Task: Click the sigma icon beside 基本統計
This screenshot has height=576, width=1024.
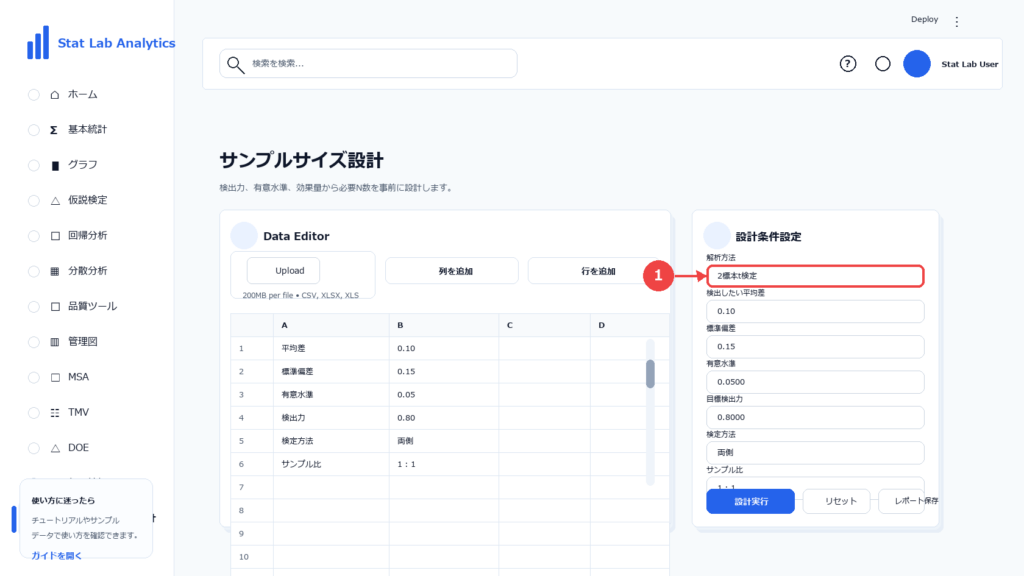Action: coord(54,130)
